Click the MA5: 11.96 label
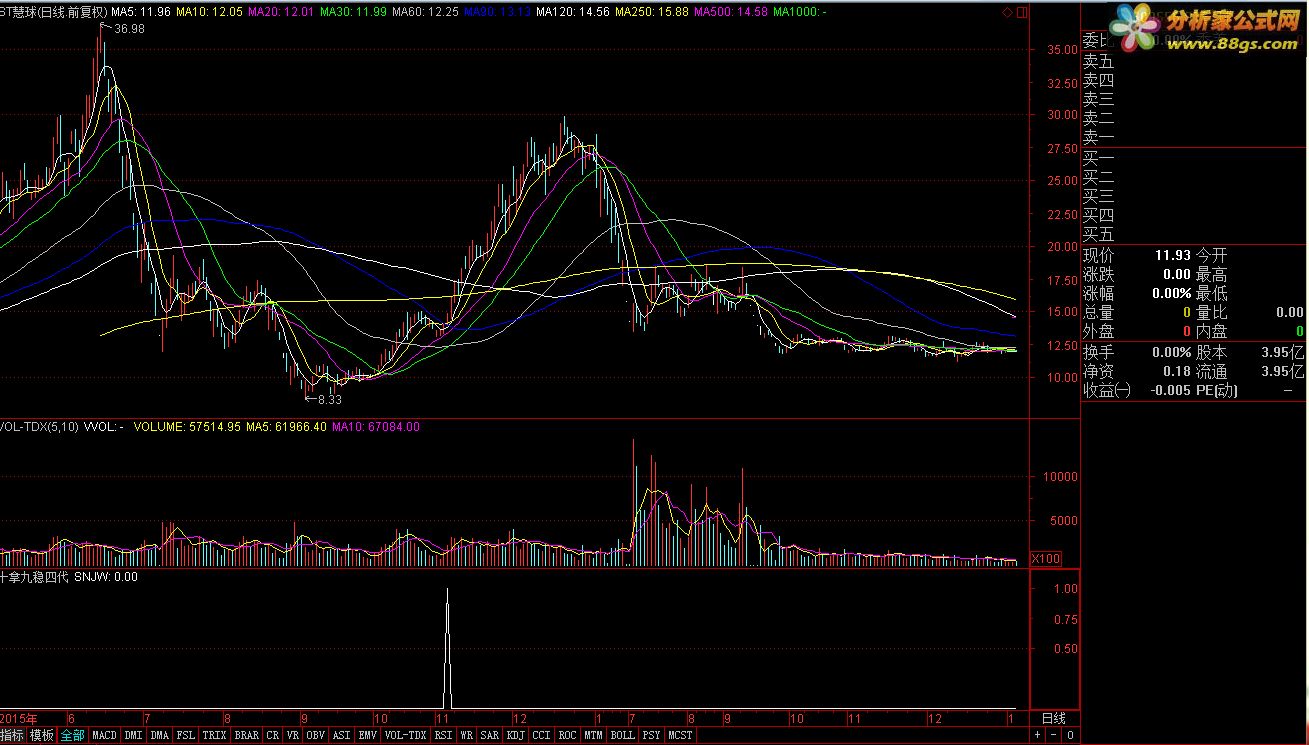Image resolution: width=1309 pixels, height=745 pixels. tap(140, 12)
